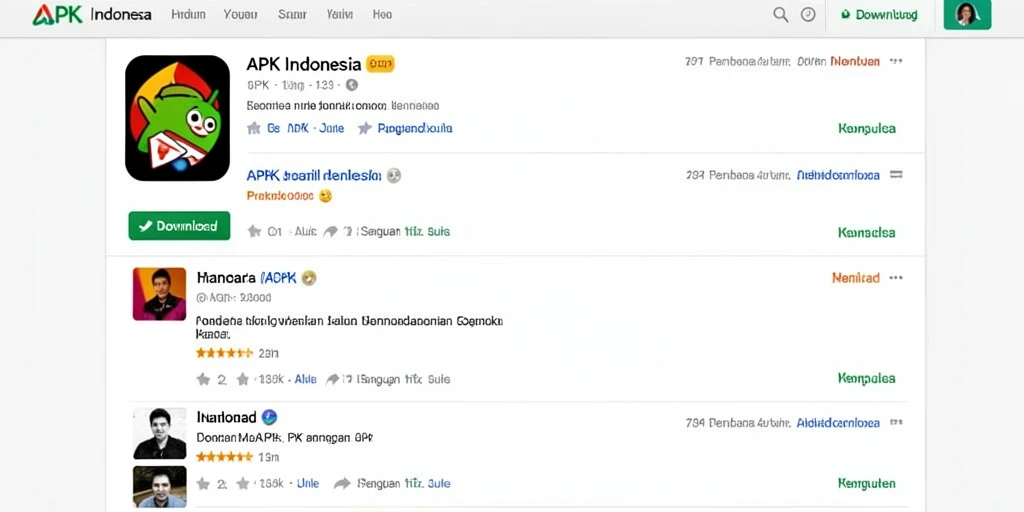Click the menu icon beside 'Aldiidoomloea' in Inarlonad row

pos(896,423)
